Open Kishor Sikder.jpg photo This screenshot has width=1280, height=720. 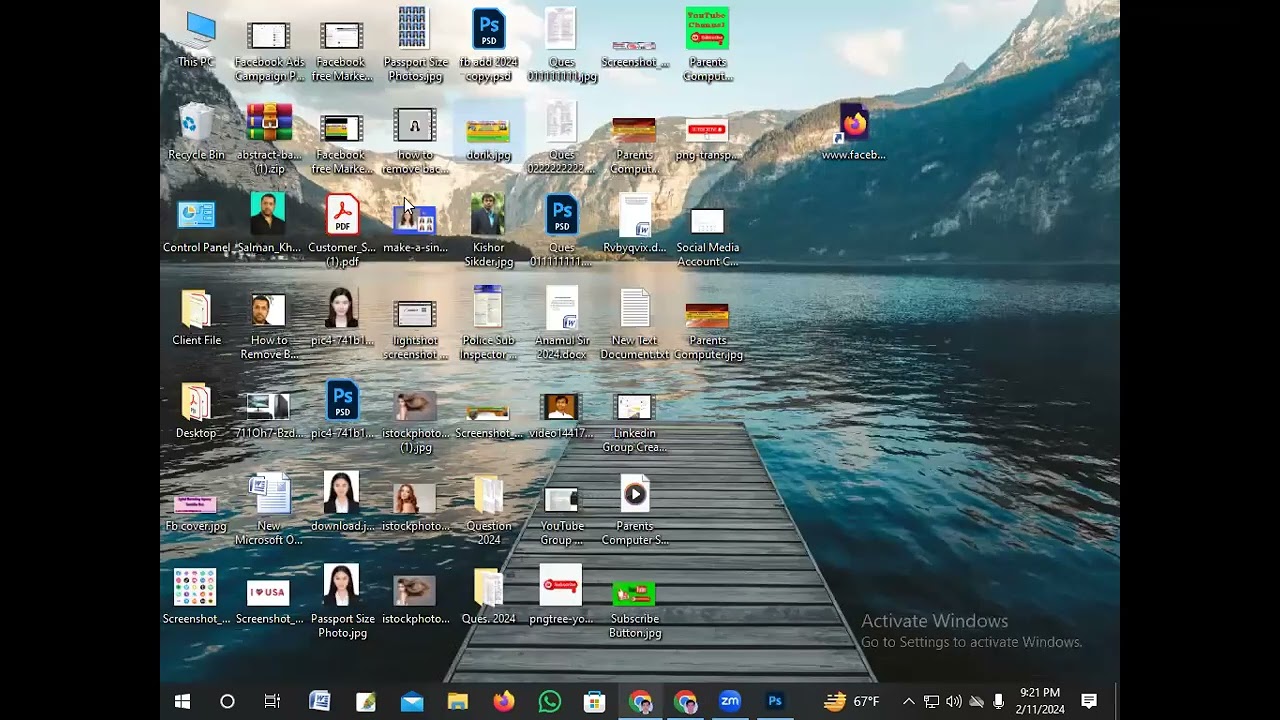pyautogui.click(x=489, y=232)
